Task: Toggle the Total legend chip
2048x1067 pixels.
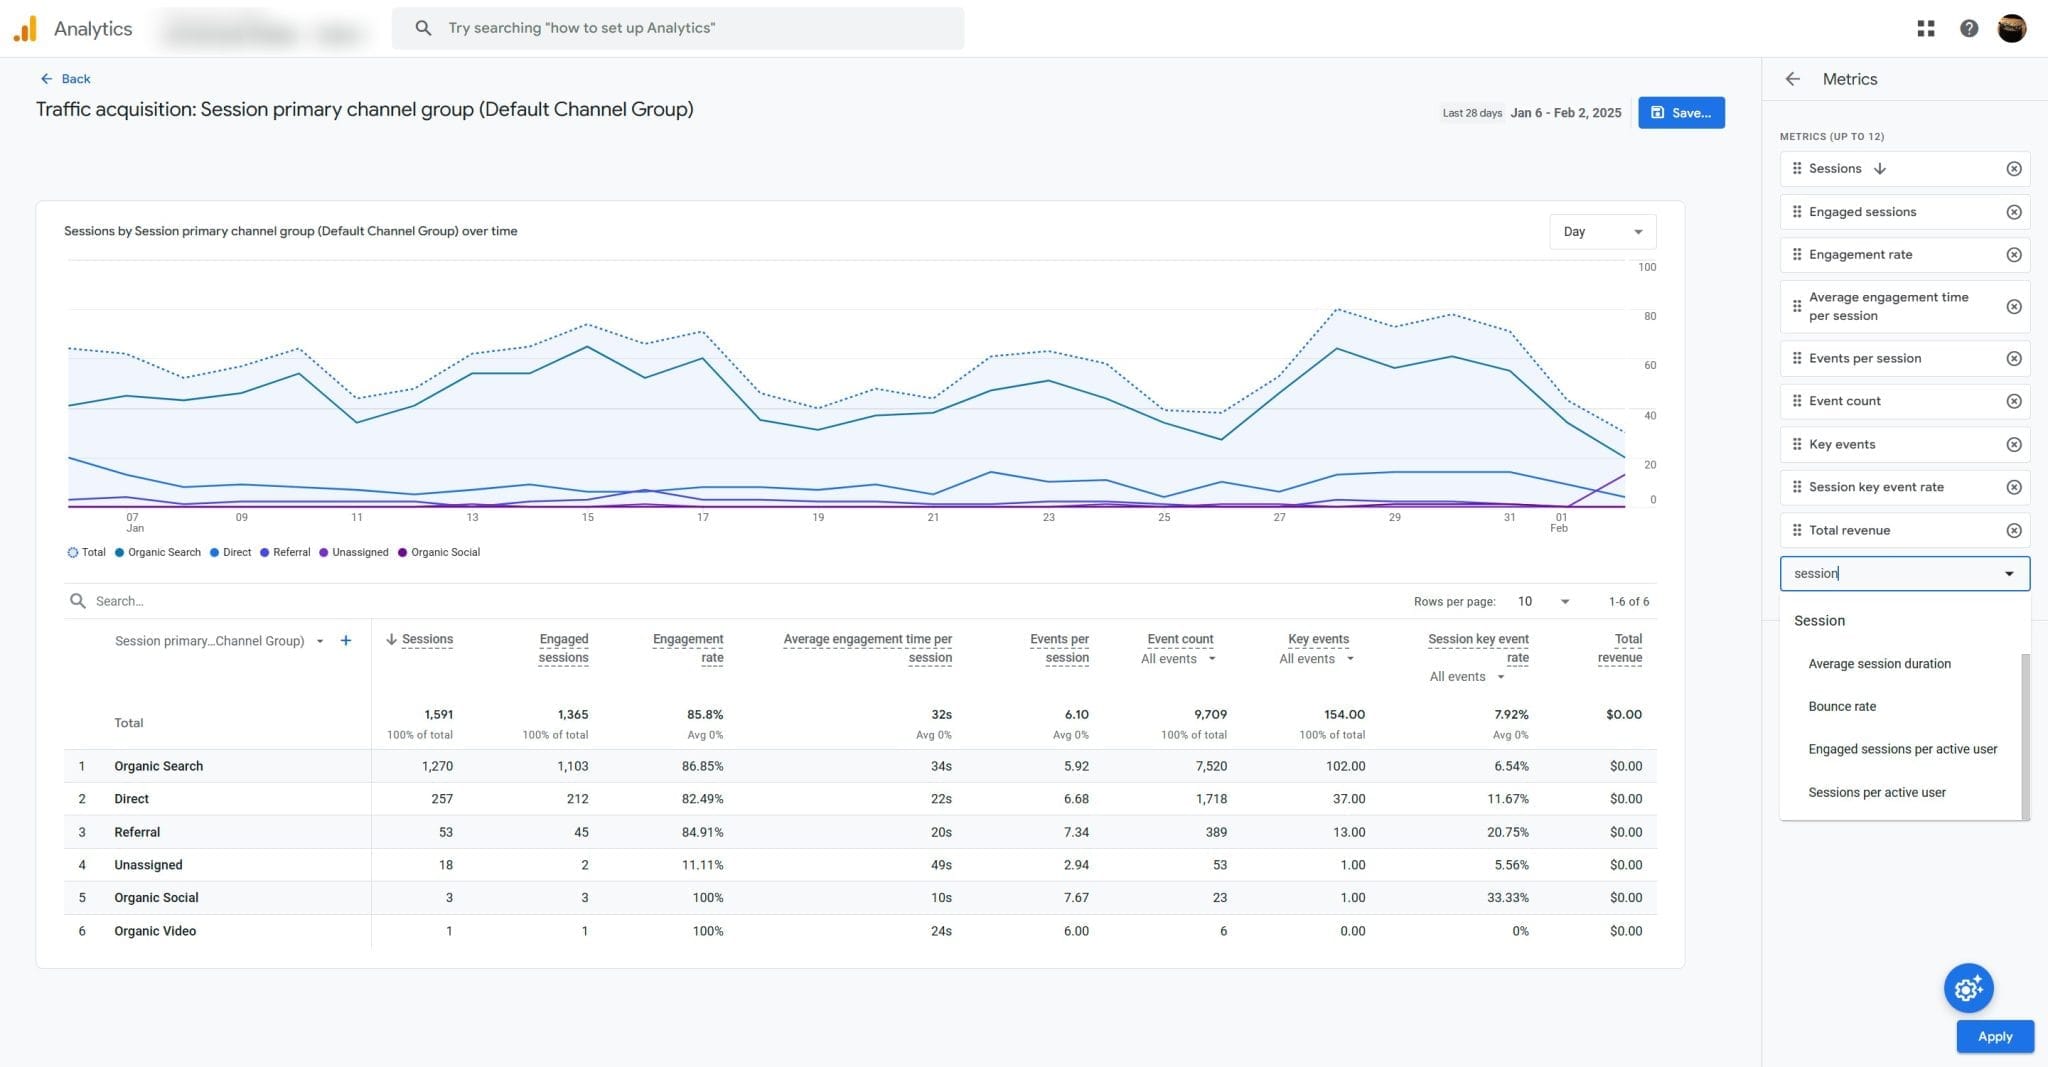Action: [x=86, y=552]
